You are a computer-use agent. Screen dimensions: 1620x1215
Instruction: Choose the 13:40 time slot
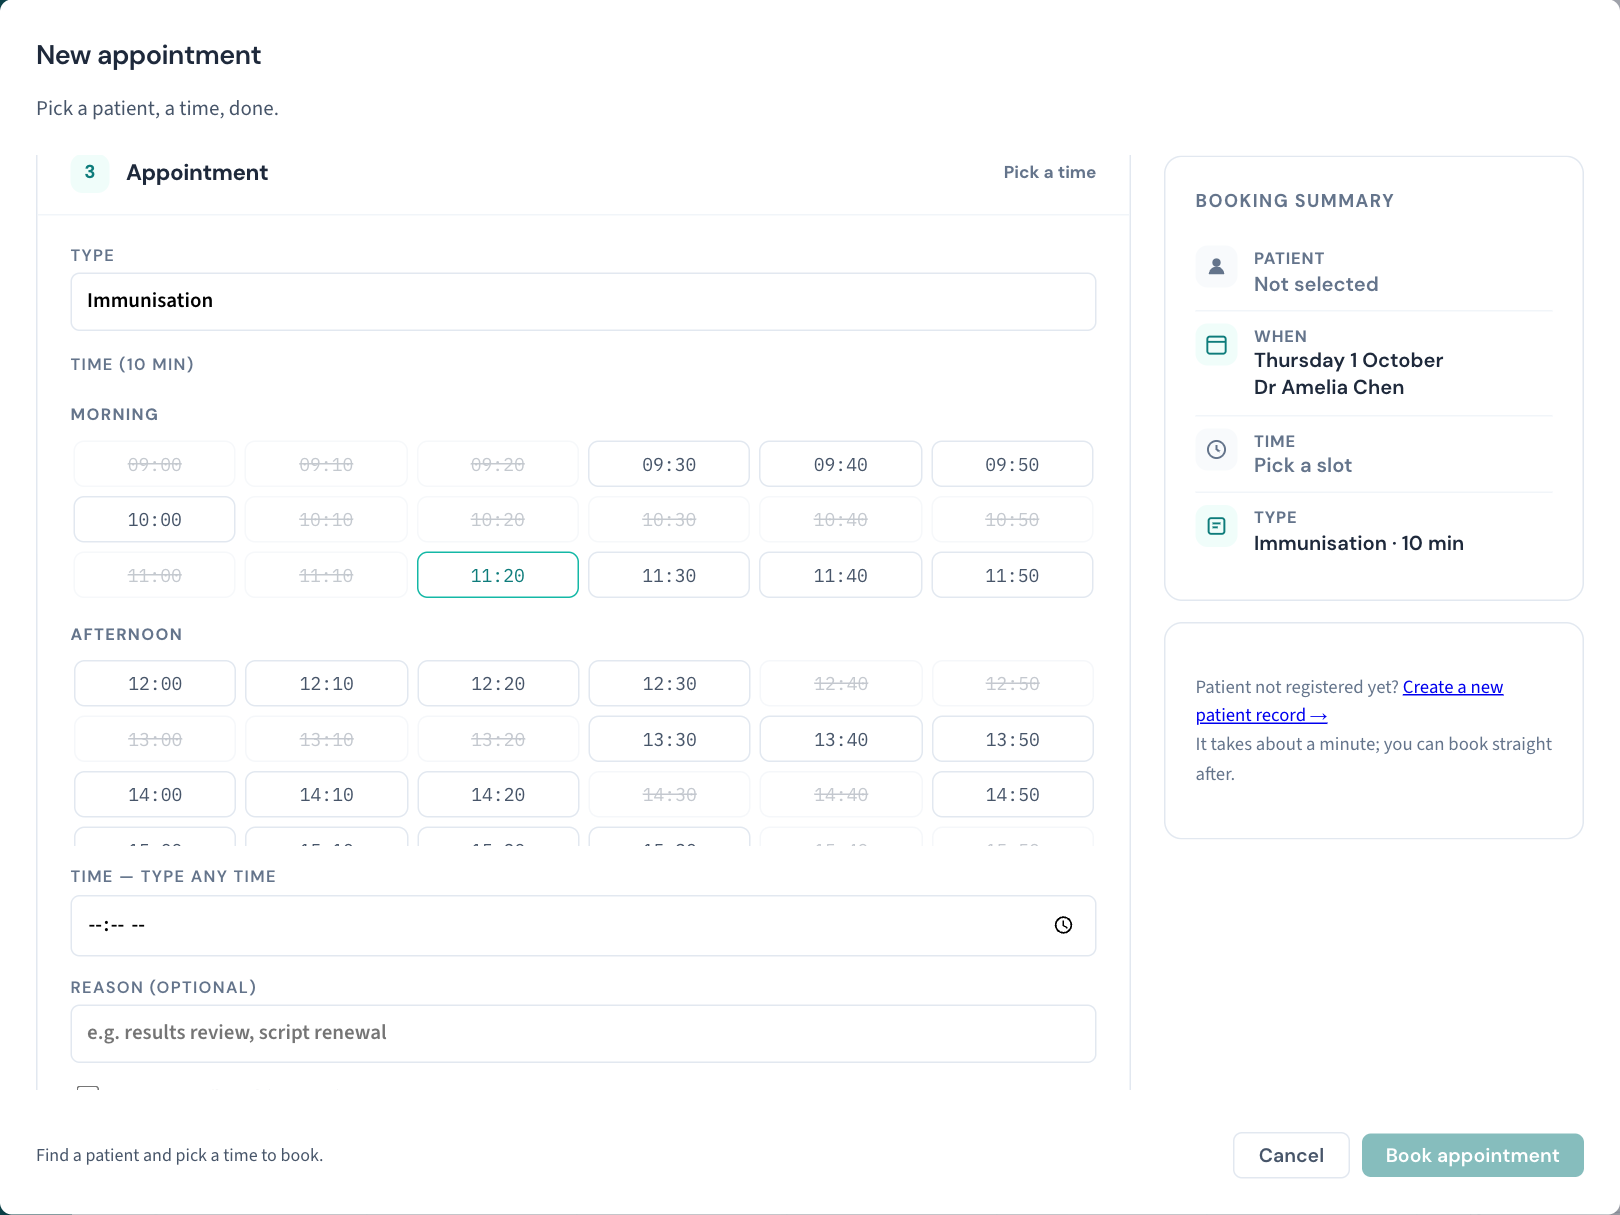tap(840, 739)
